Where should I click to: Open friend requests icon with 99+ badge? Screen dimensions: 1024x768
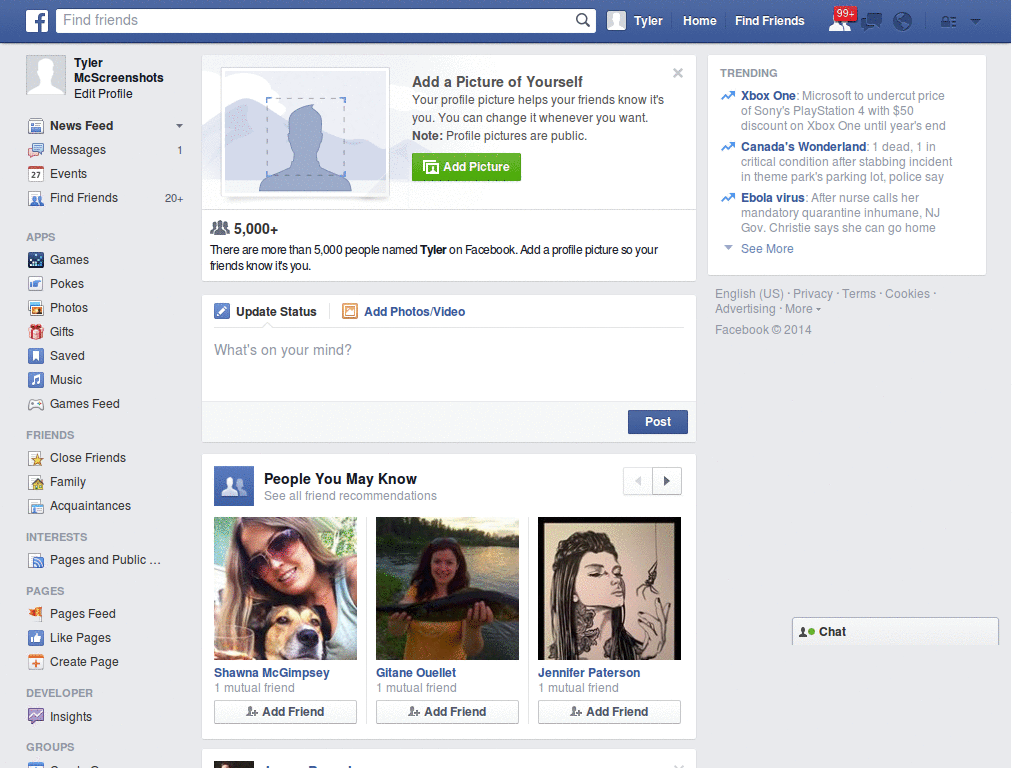(x=840, y=20)
